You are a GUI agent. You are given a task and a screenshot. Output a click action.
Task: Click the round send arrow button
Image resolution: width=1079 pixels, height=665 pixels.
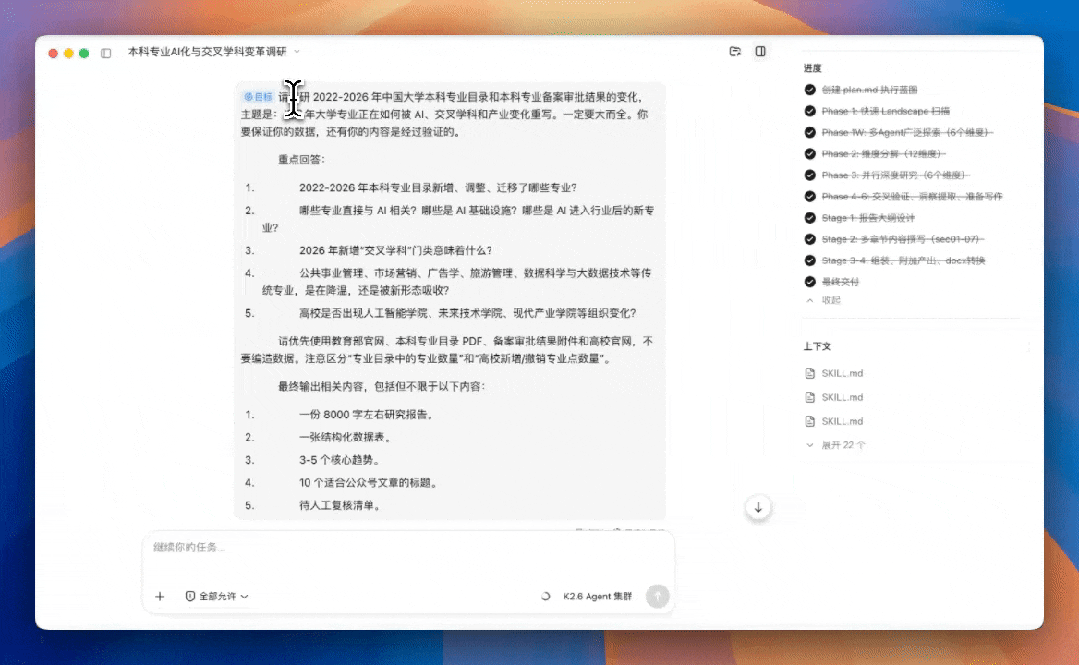[657, 596]
